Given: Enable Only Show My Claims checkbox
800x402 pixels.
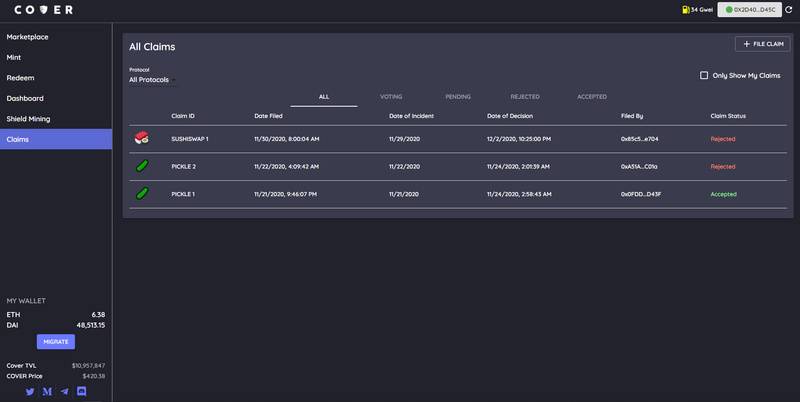Looking at the screenshot, I should pos(704,75).
